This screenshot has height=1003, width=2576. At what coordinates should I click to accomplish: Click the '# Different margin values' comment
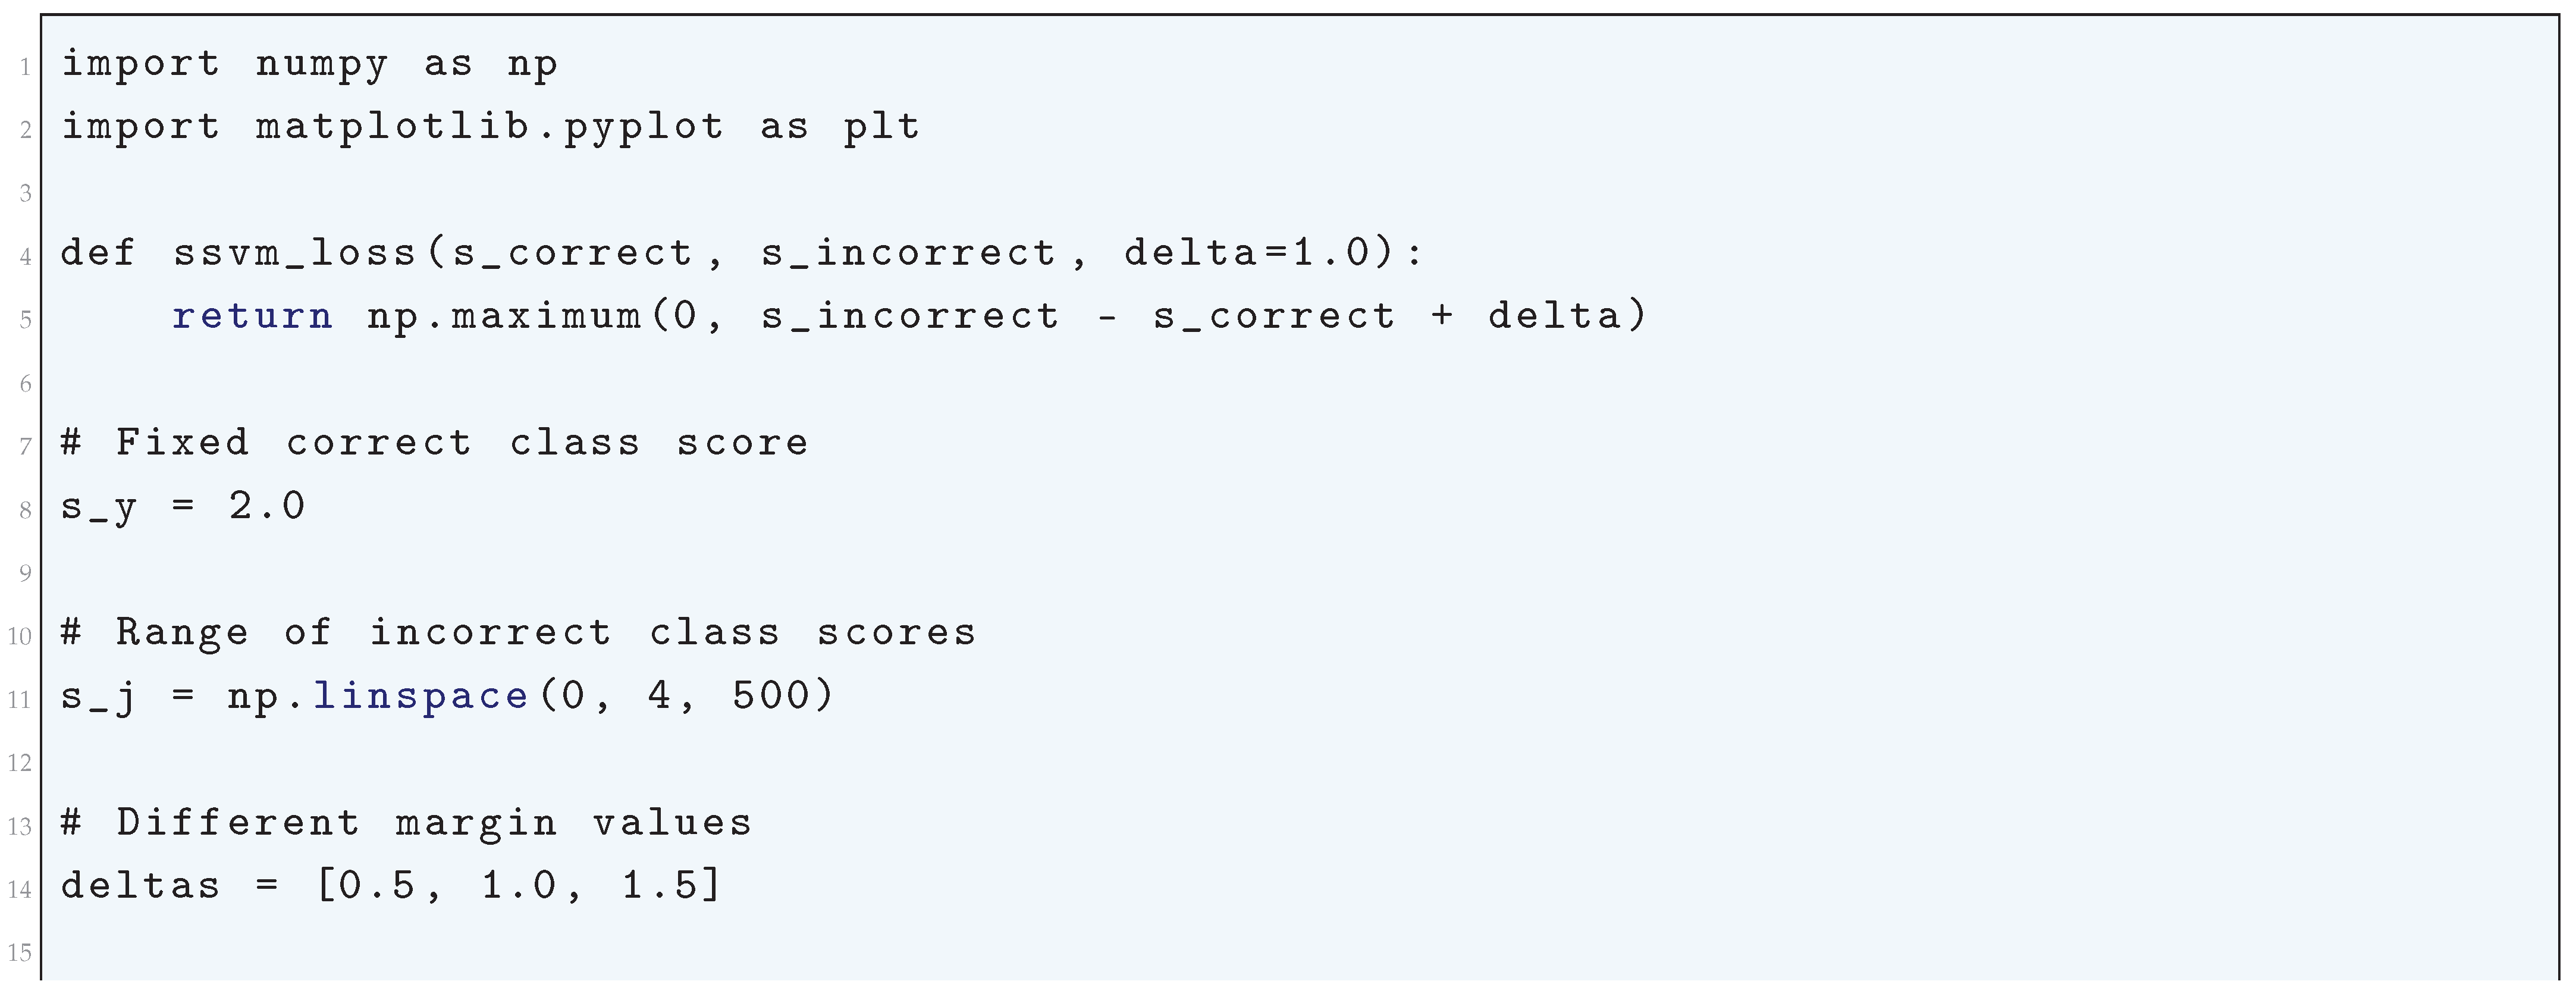click(x=406, y=822)
